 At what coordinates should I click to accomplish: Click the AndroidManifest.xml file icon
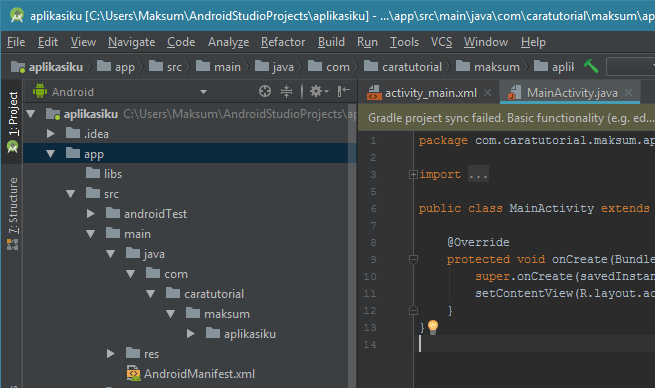[134, 373]
